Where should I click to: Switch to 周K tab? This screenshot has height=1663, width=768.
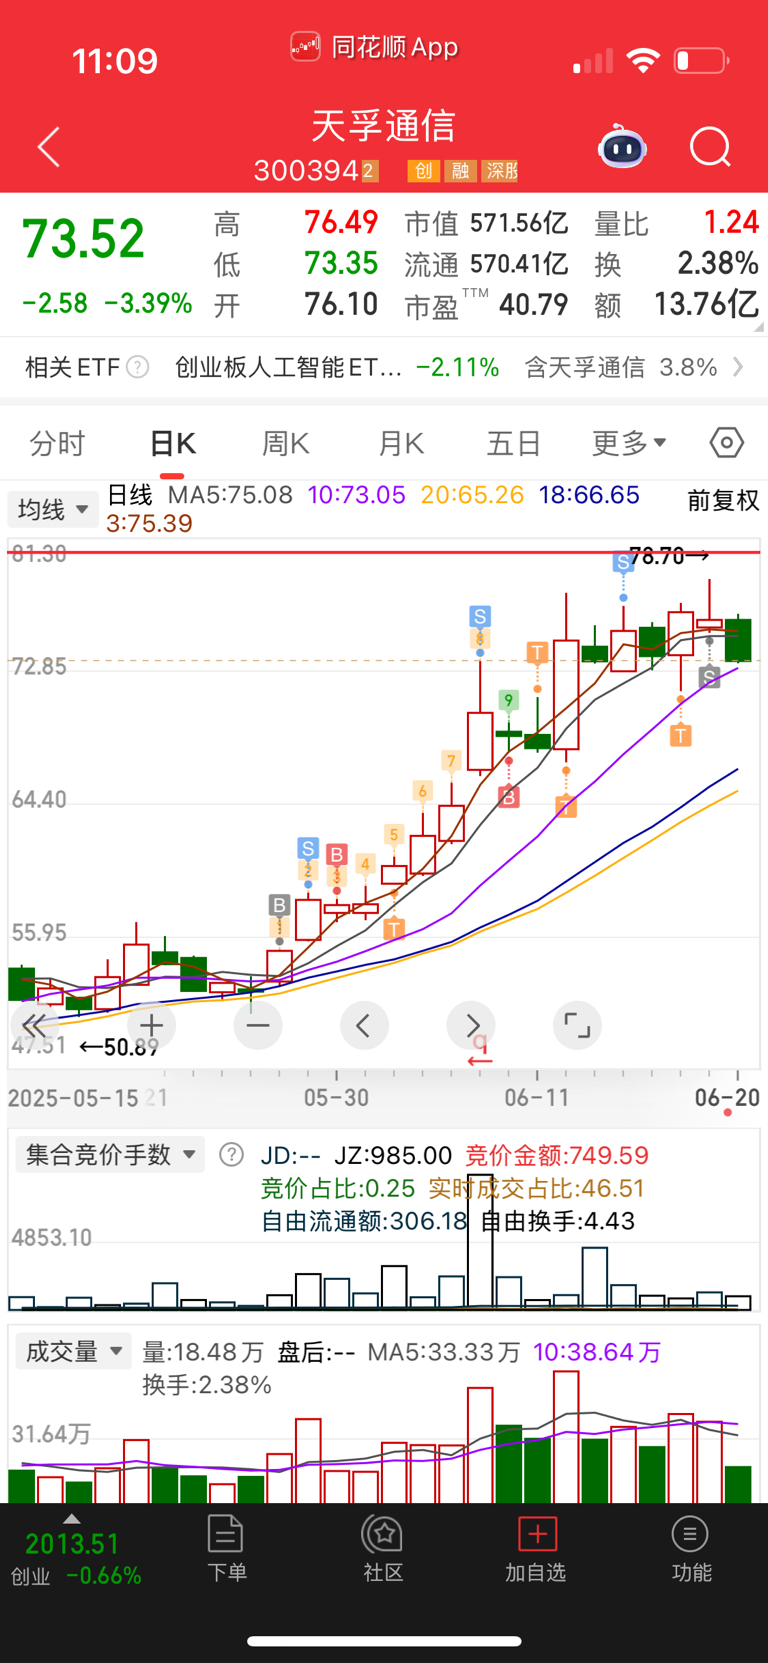tap(285, 443)
